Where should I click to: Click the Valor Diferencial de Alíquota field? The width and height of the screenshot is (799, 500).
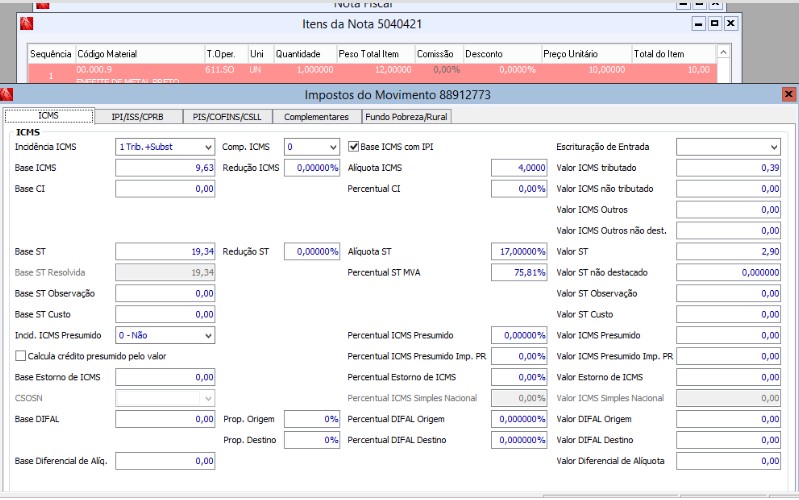728,461
